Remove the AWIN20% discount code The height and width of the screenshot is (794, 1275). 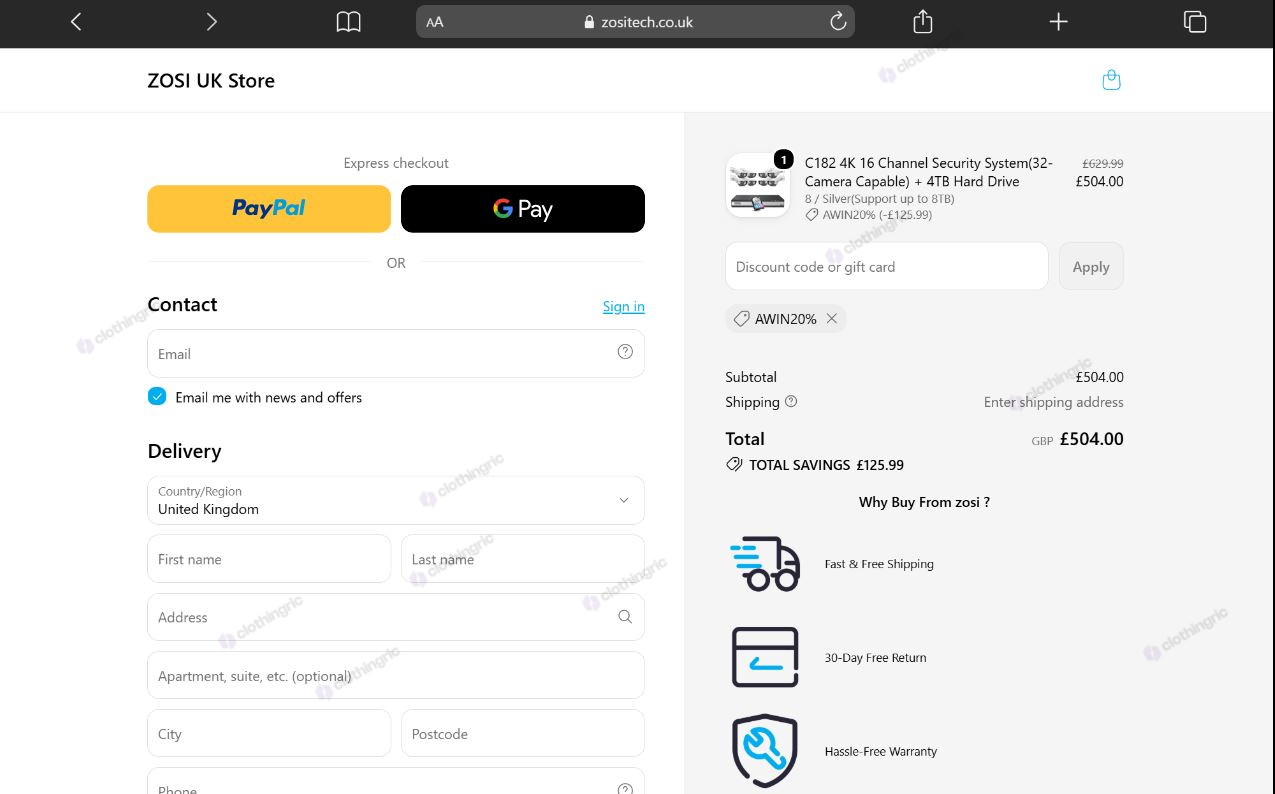pyautogui.click(x=832, y=319)
